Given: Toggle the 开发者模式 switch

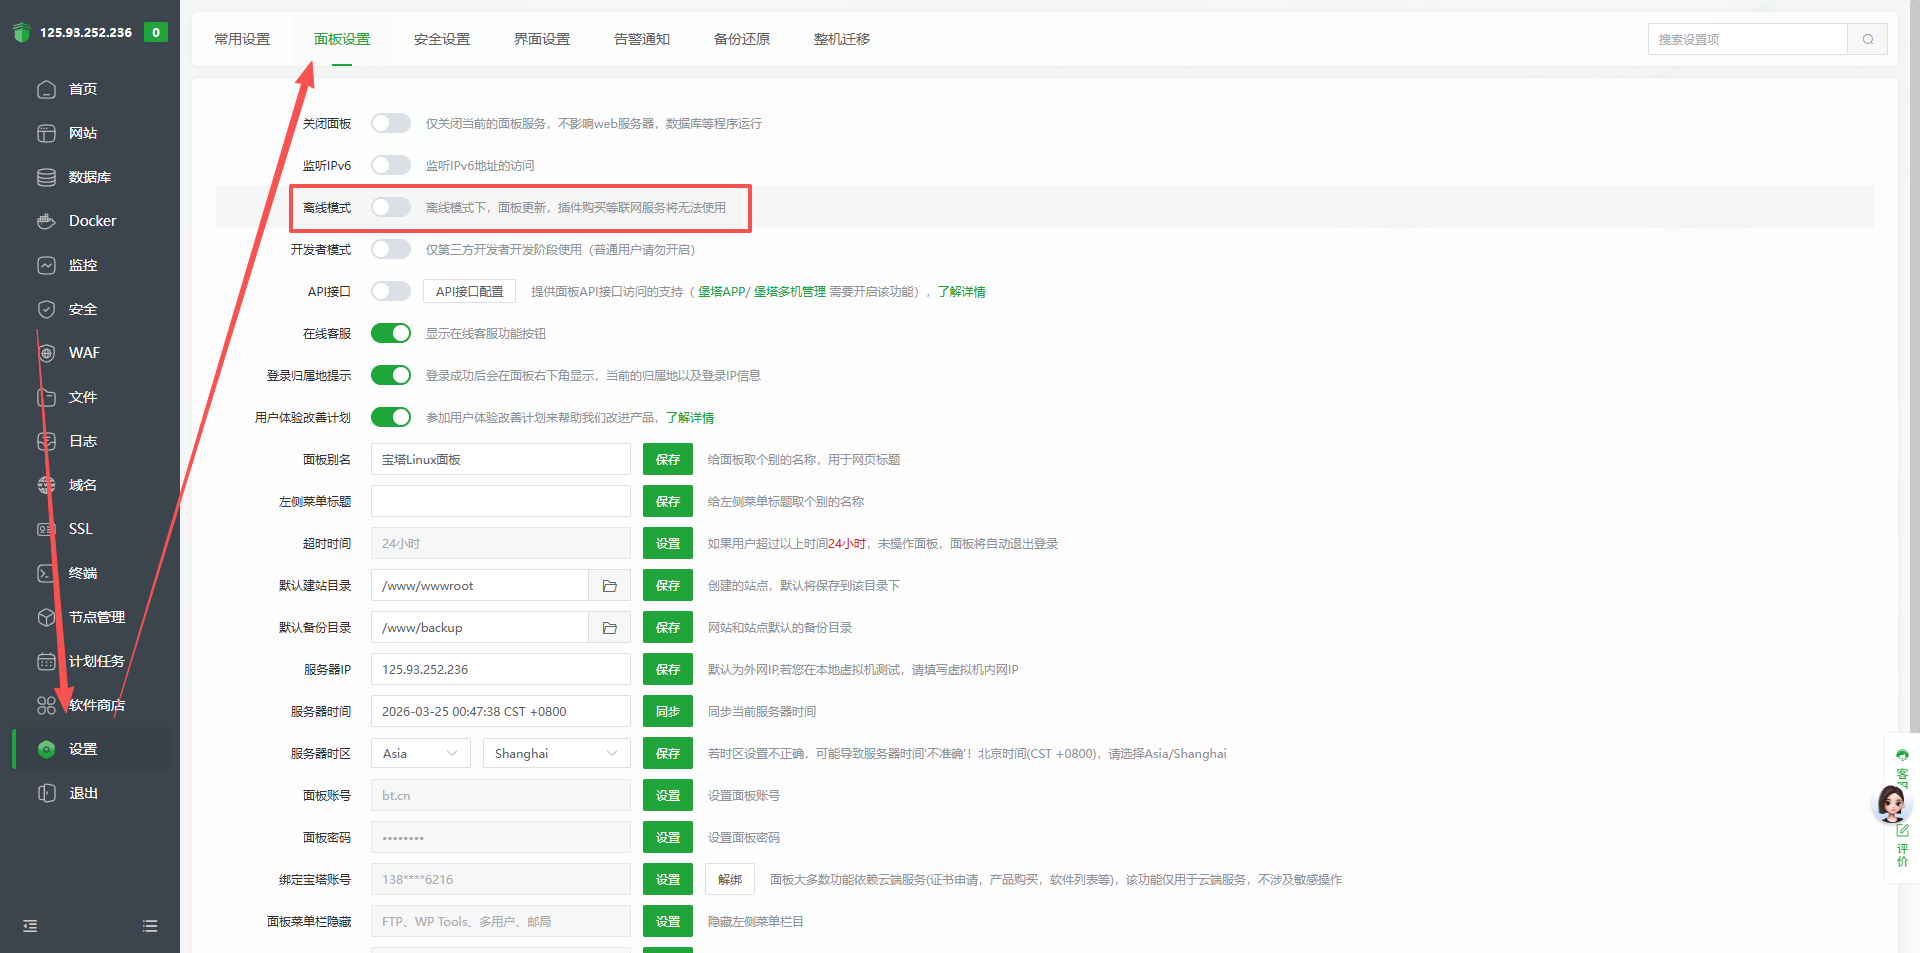Looking at the screenshot, I should (390, 249).
